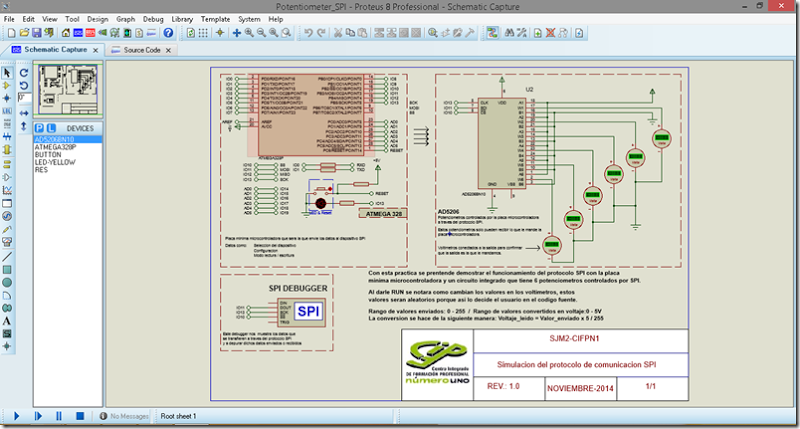Click the Zoom Out magnifier icon
This screenshot has width=800, height=429.
click(x=261, y=33)
